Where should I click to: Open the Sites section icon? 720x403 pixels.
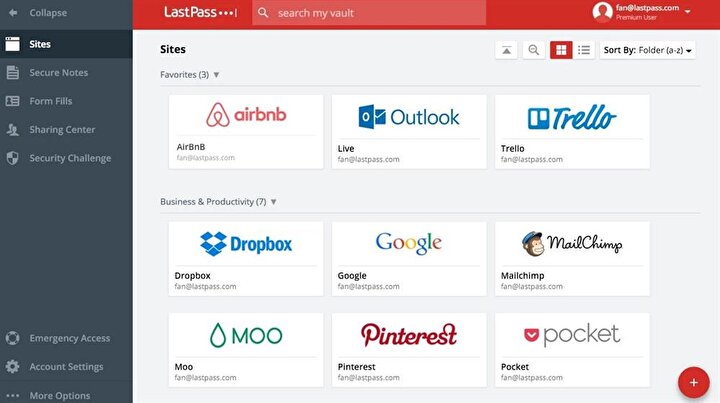click(12, 44)
